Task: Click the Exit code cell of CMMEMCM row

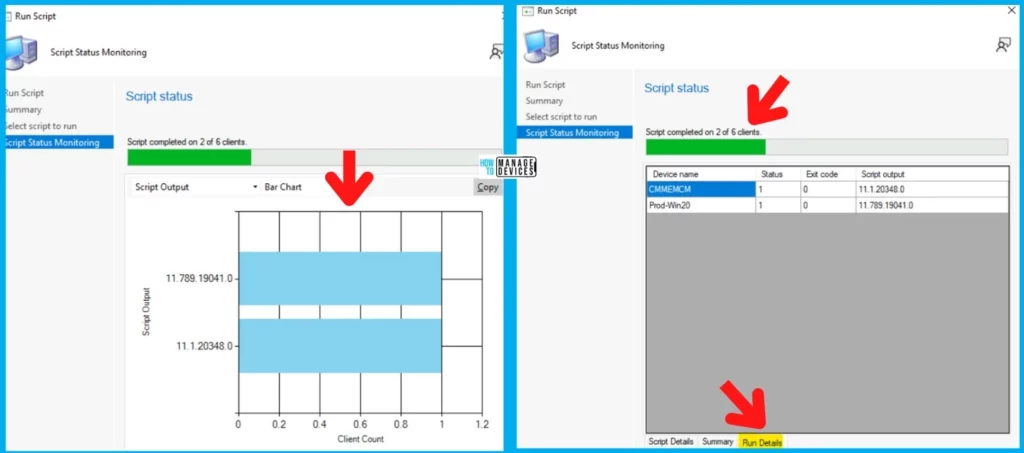Action: pyautogui.click(x=828, y=189)
